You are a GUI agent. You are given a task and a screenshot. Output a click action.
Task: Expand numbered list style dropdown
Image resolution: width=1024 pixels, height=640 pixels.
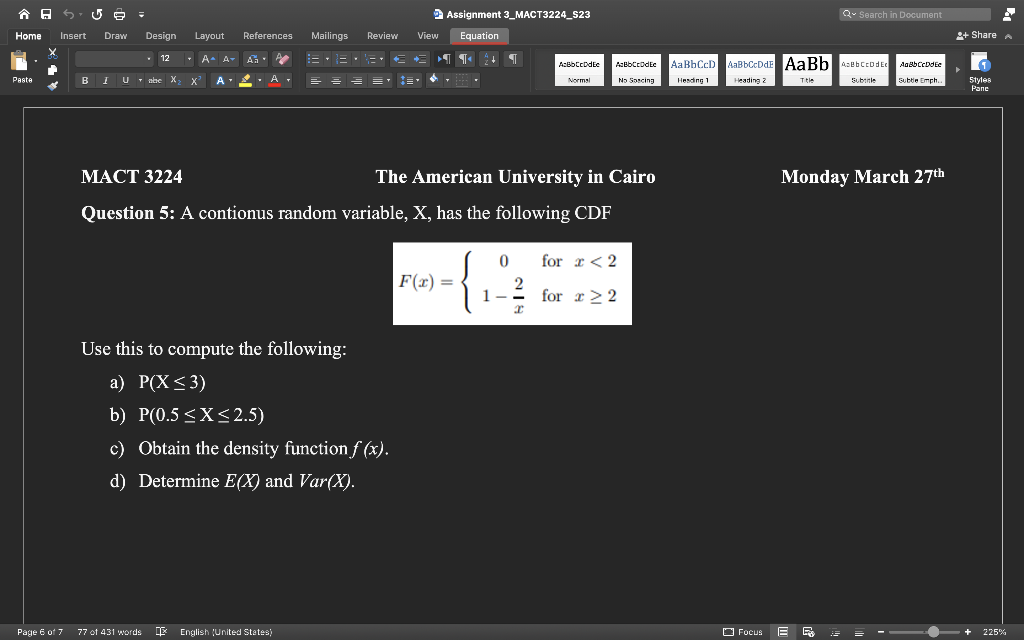coord(355,59)
